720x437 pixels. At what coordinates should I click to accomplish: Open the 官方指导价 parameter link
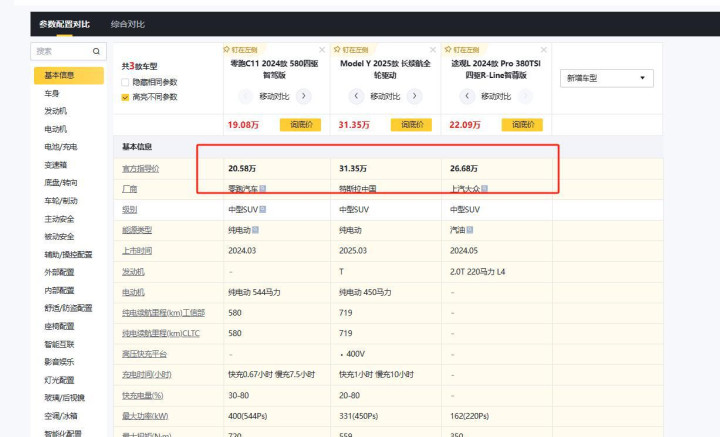(x=140, y=169)
